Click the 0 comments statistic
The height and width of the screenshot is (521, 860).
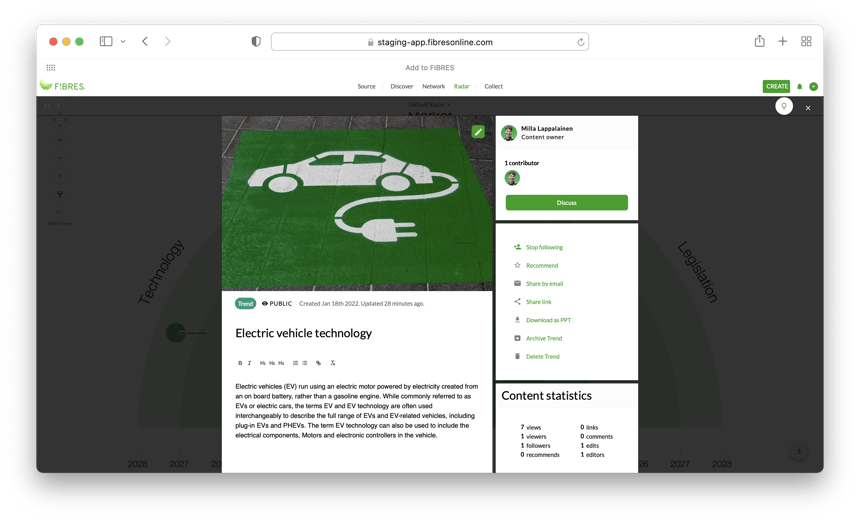596,437
